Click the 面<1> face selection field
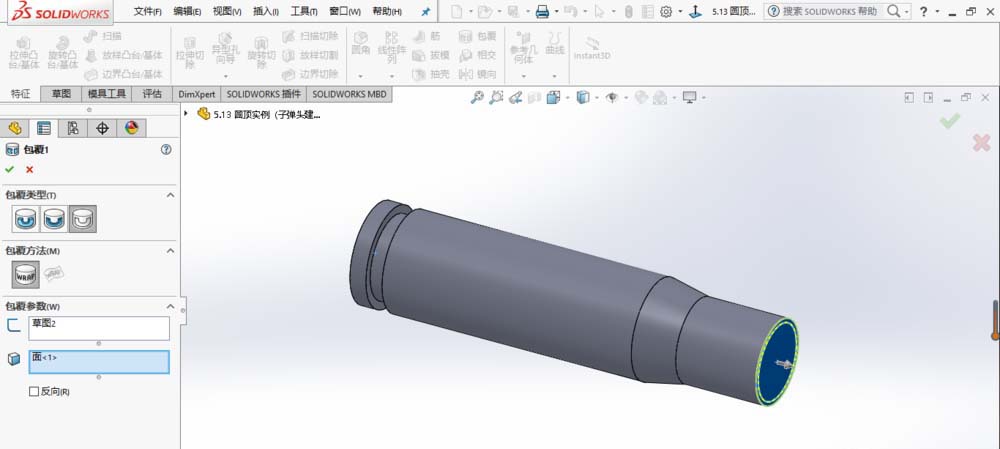The height and width of the screenshot is (449, 1000). (x=99, y=362)
